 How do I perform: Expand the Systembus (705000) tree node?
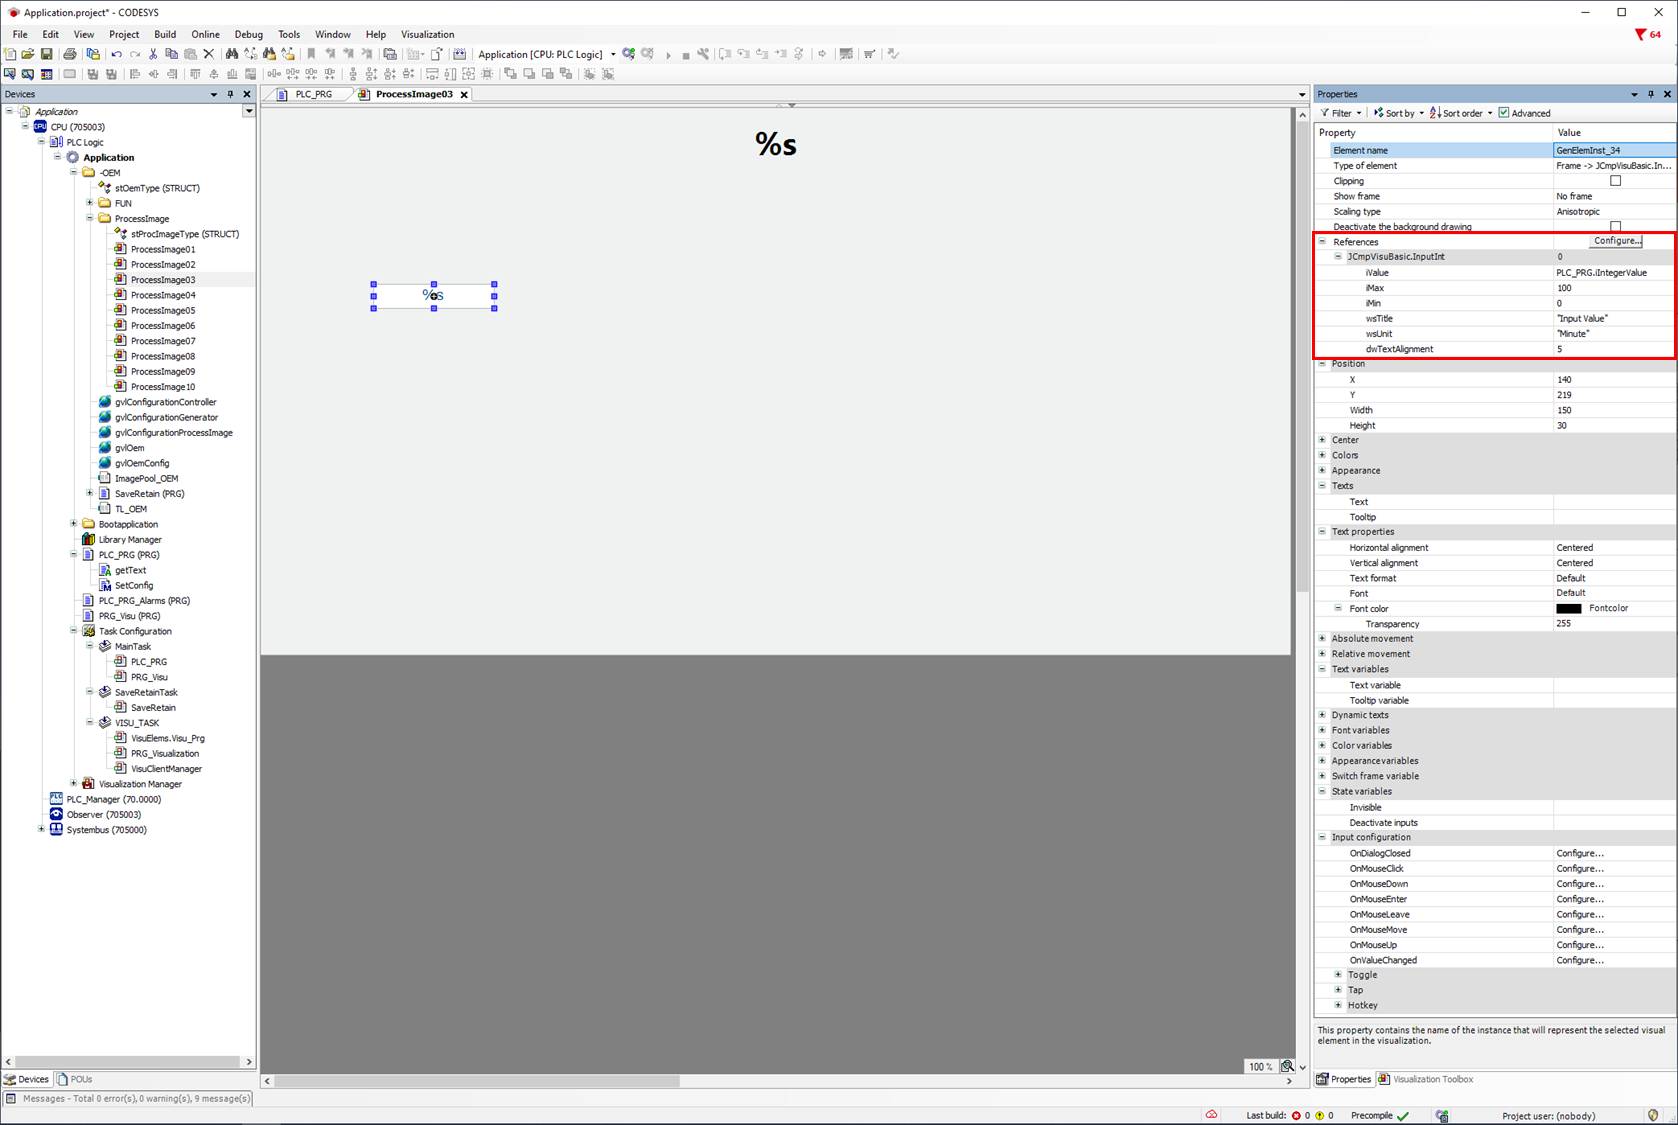pyautogui.click(x=42, y=830)
